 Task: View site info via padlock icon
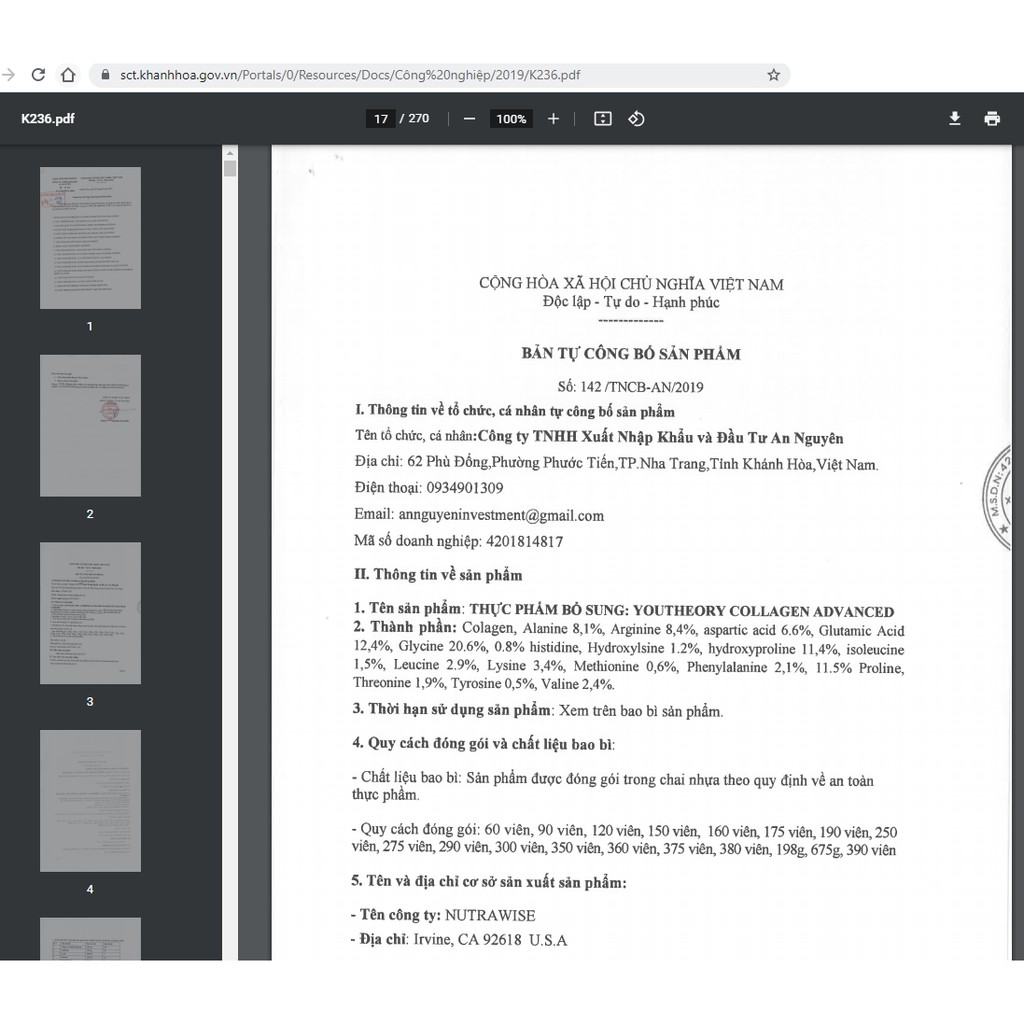[107, 75]
